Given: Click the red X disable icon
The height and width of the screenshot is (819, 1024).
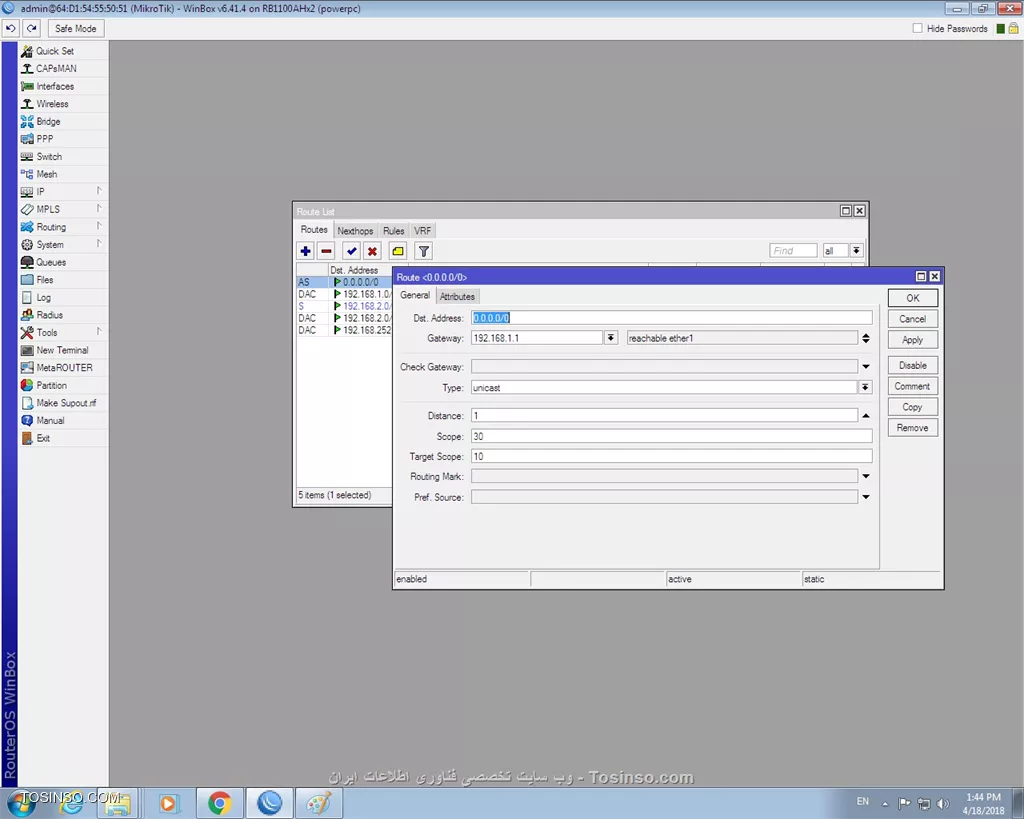Looking at the screenshot, I should tap(372, 251).
